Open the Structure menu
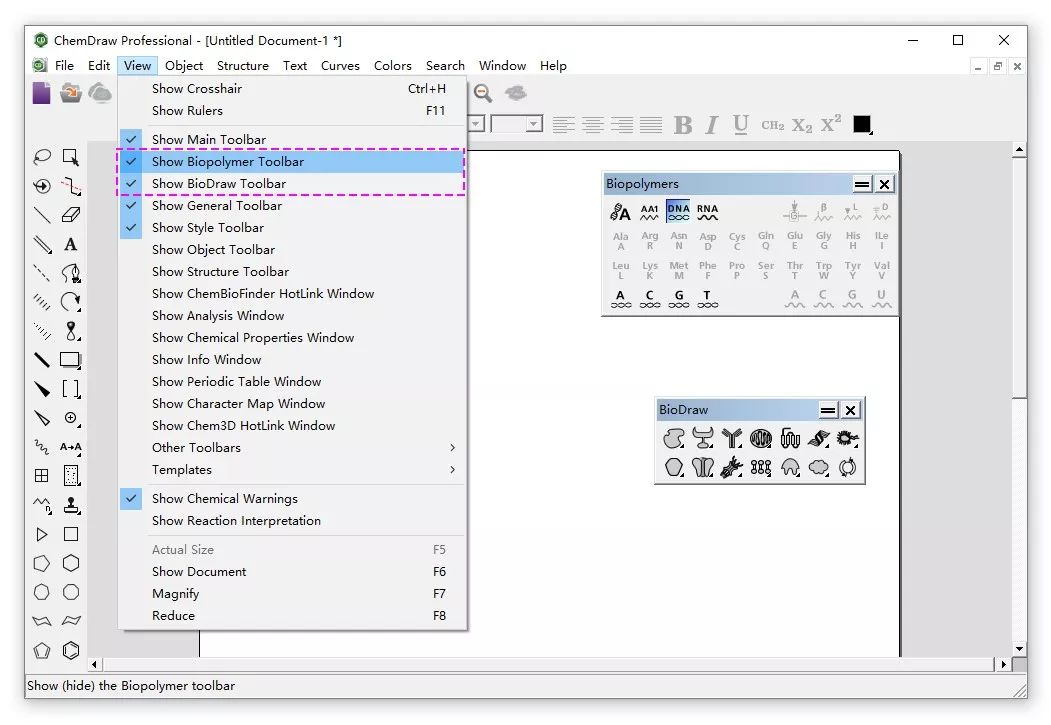 coord(243,66)
